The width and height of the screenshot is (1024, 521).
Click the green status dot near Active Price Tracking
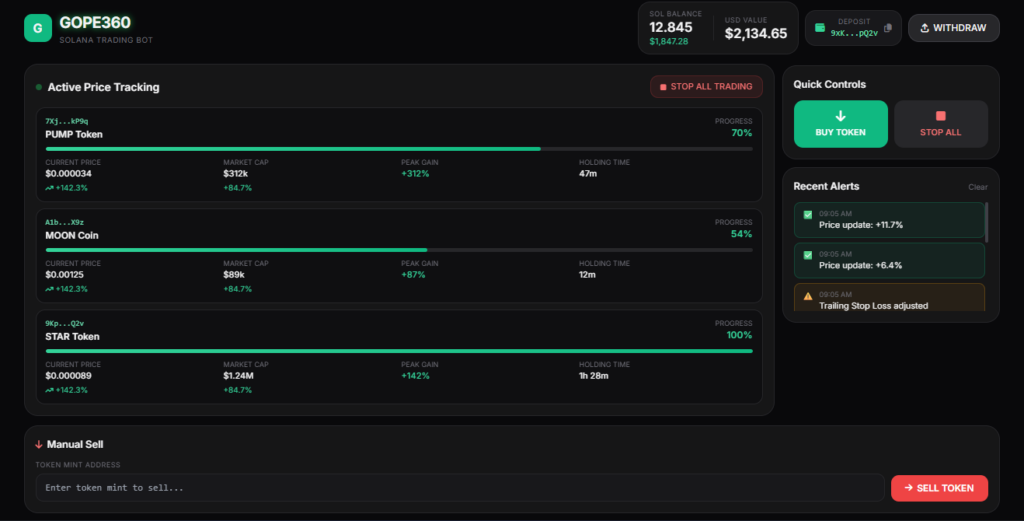pos(39,87)
